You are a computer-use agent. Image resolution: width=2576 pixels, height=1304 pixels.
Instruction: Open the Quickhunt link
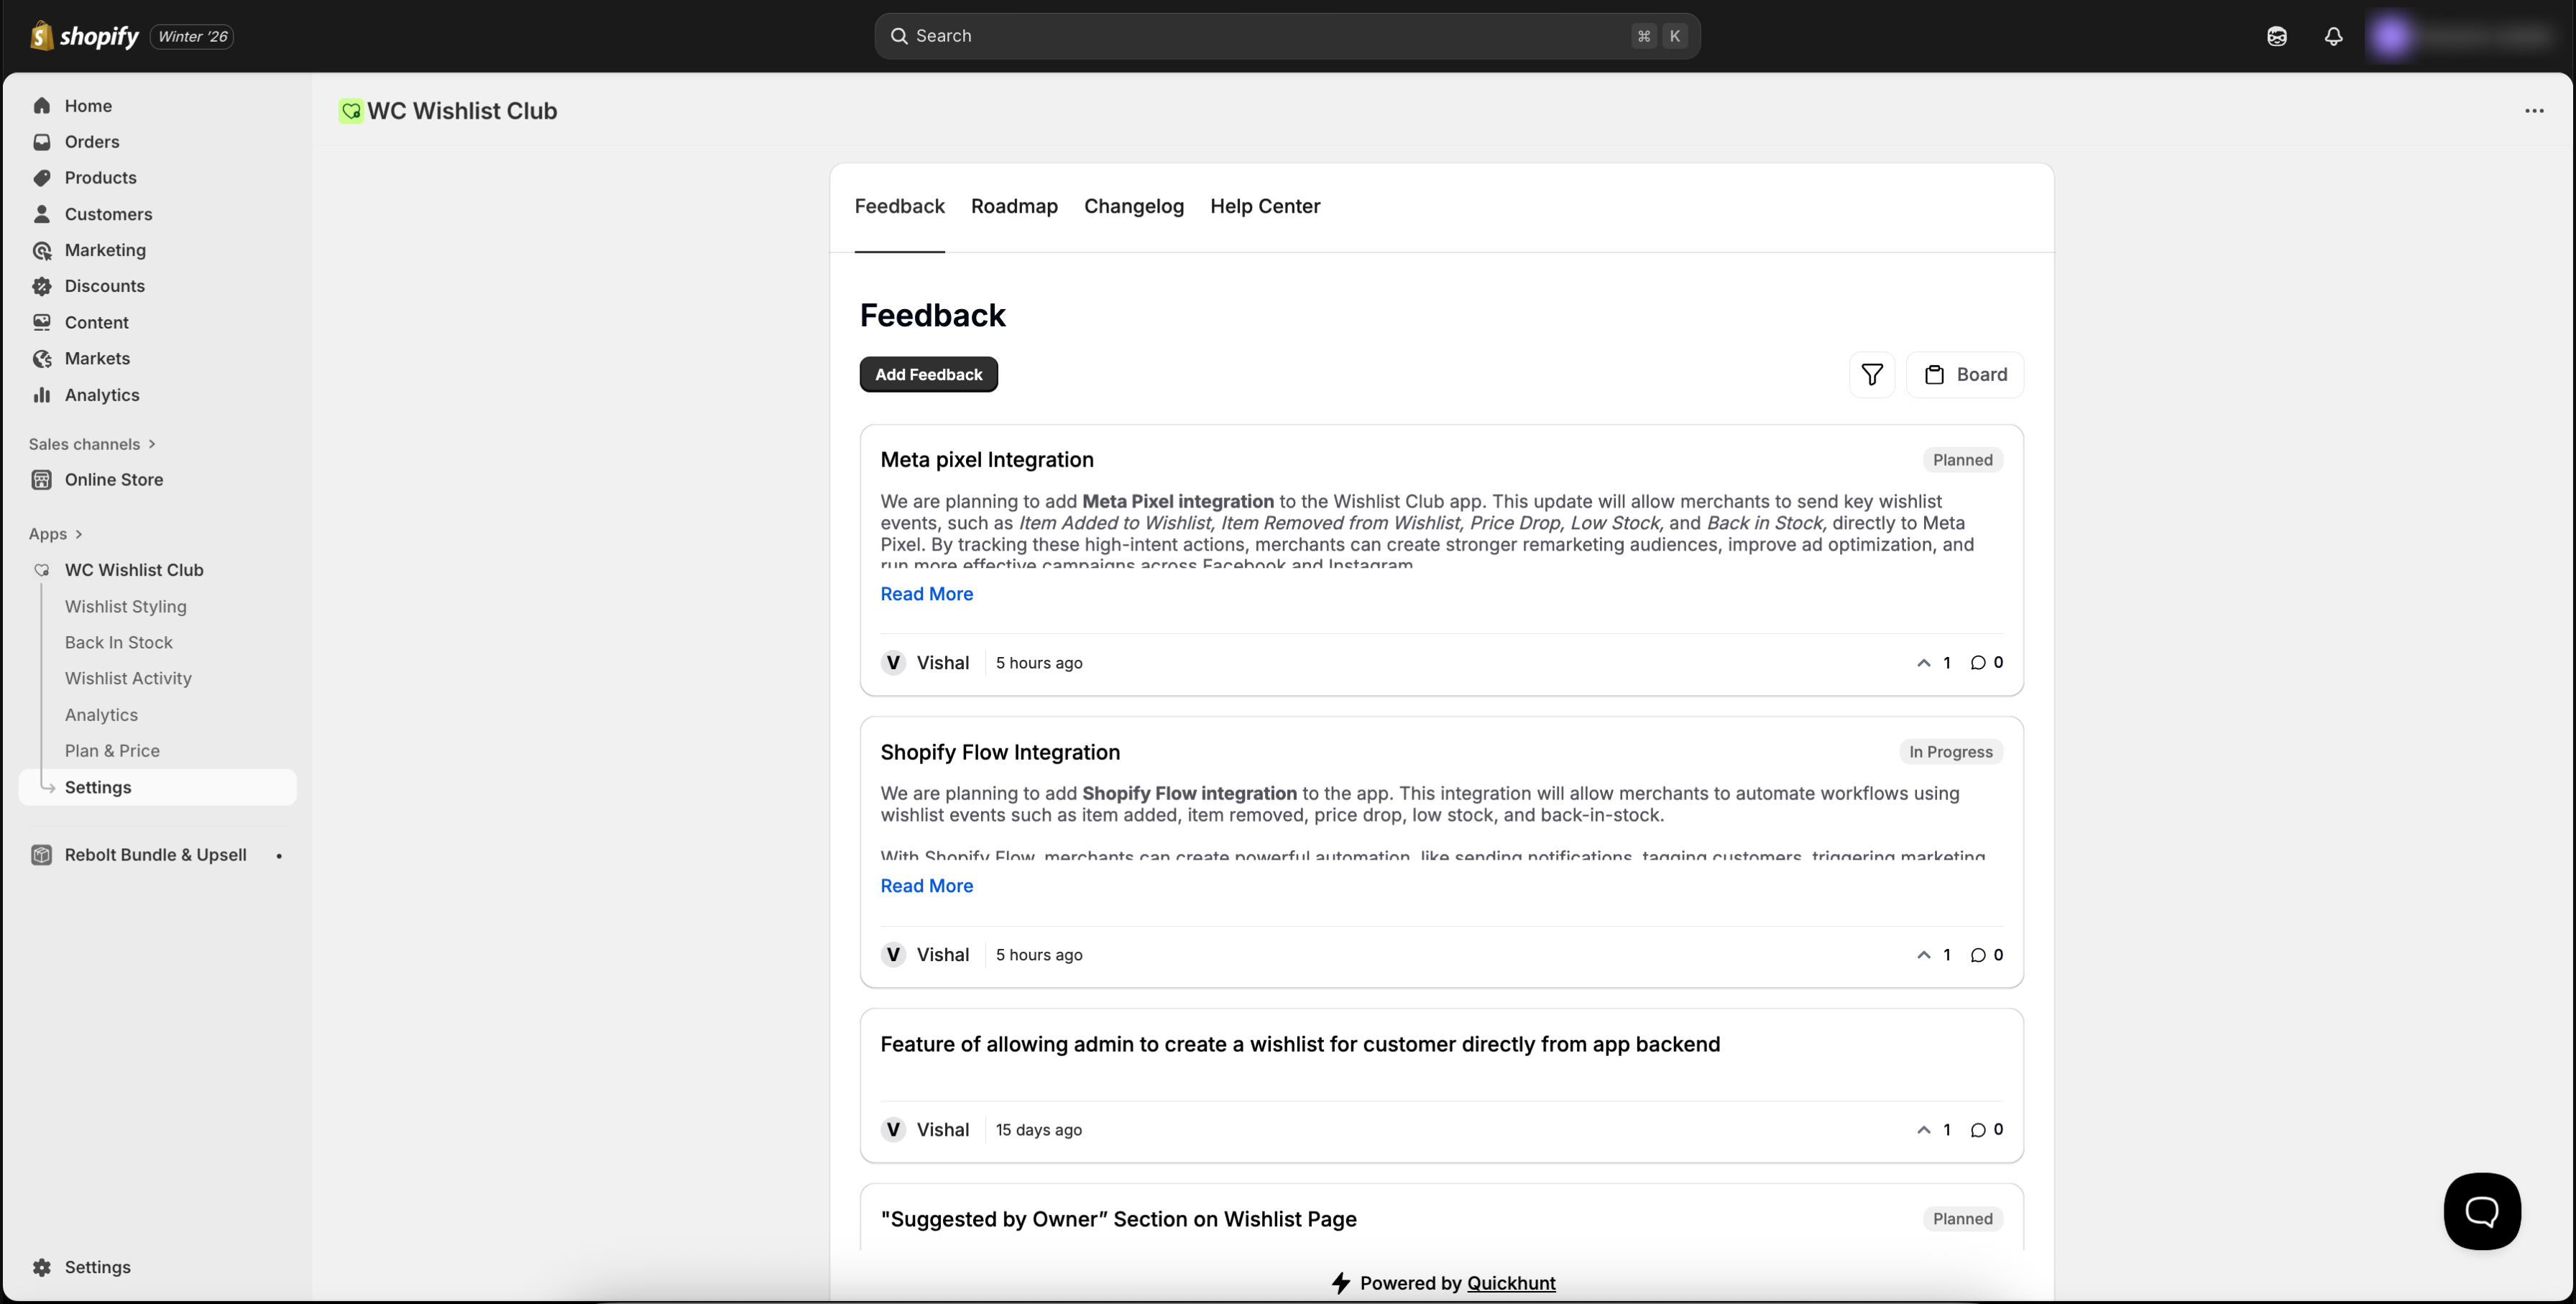[x=1510, y=1283]
